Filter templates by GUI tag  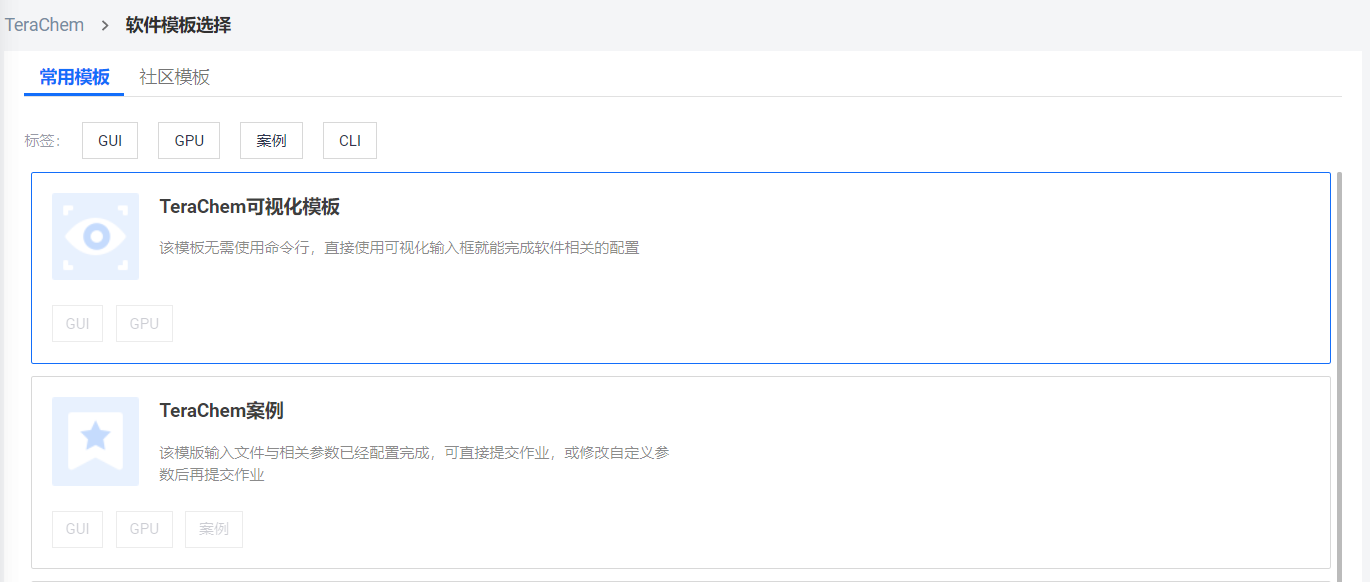click(x=110, y=141)
